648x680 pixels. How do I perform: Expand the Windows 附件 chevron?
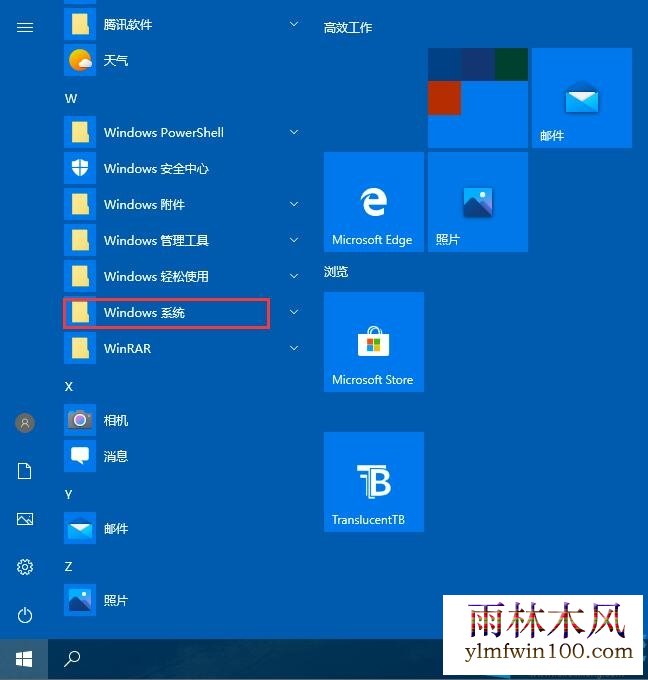(294, 204)
